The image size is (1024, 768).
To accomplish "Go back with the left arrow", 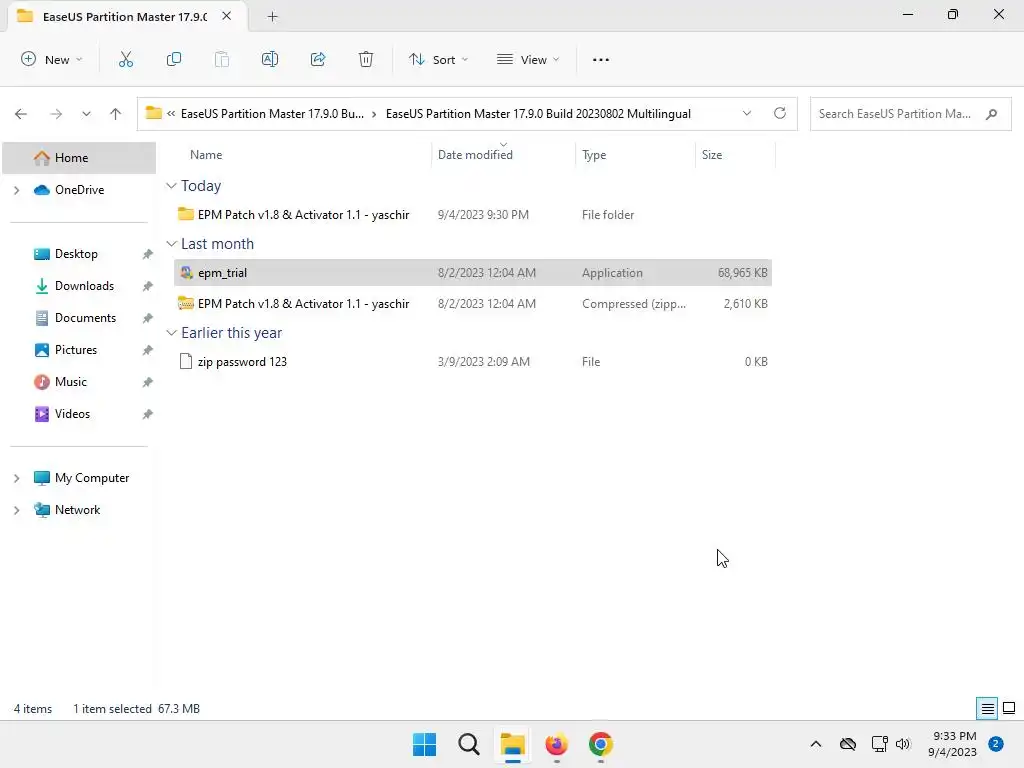I will 21,114.
